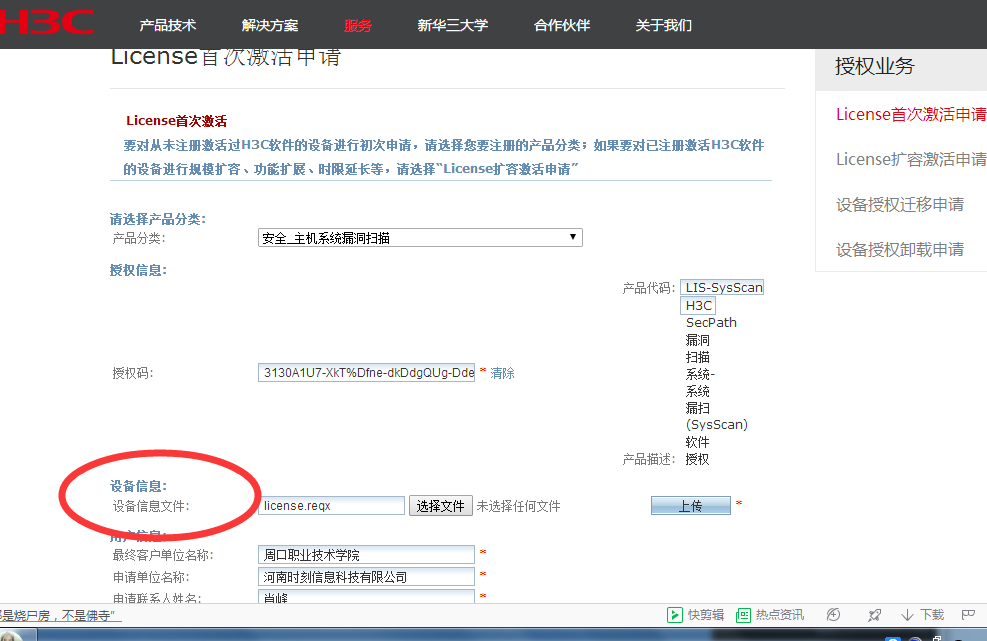
Task: Open the 新华三大学 navigation menu
Action: pos(453,25)
